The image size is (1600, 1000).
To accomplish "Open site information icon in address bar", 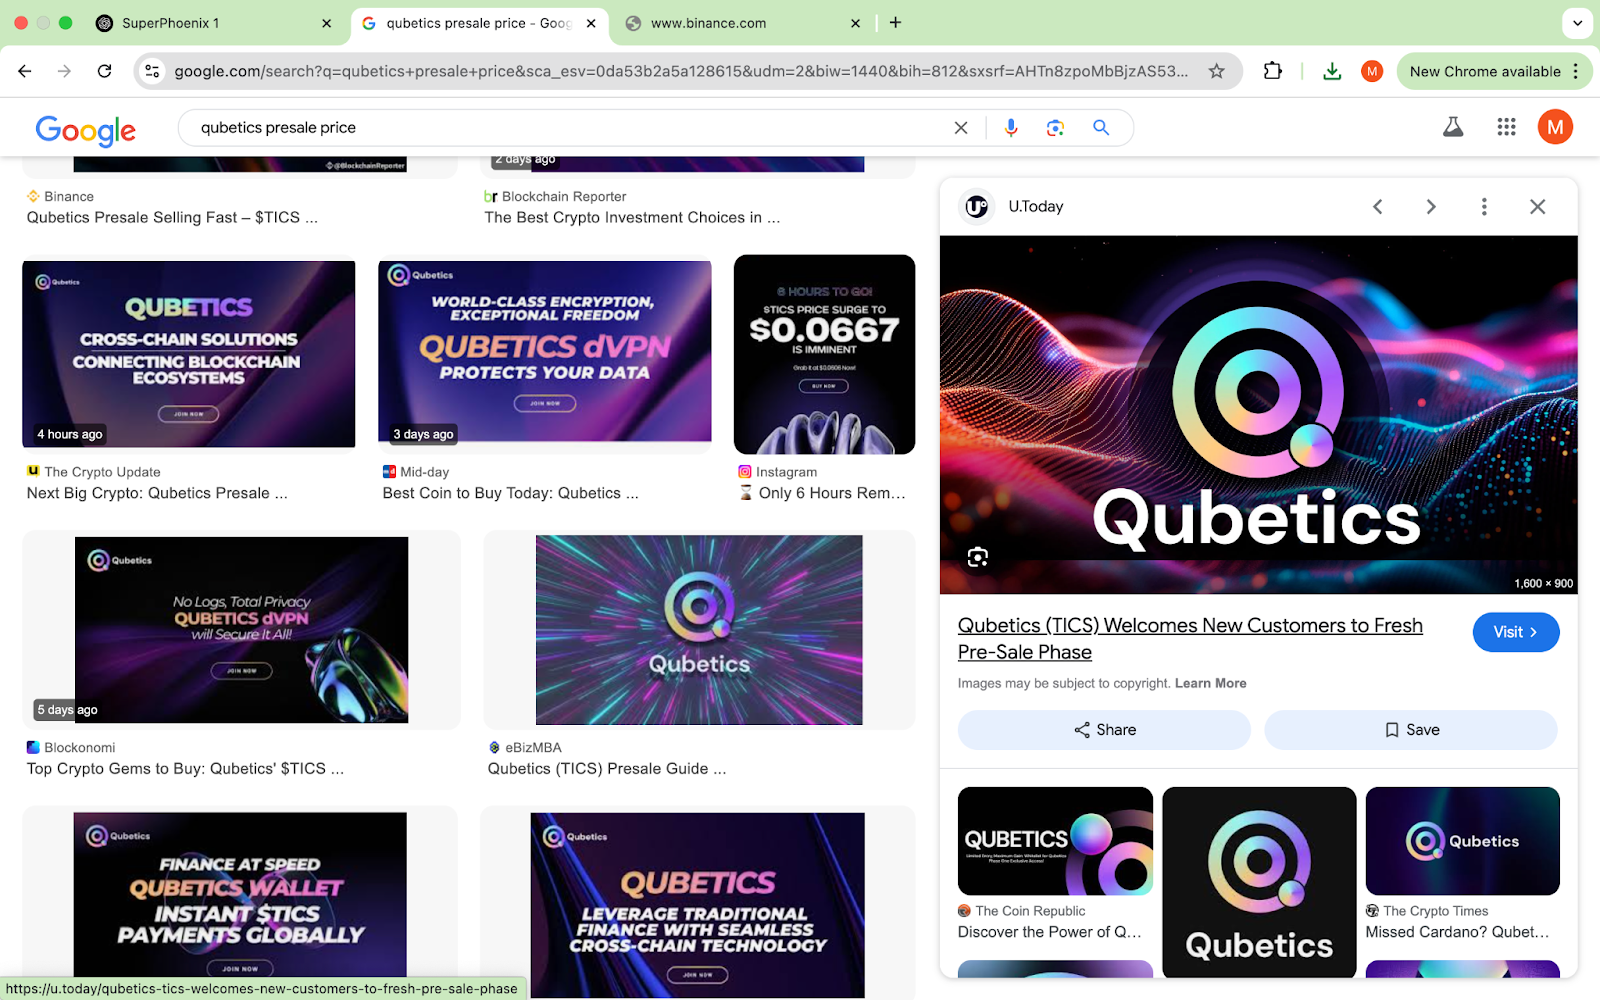I will coord(152,71).
